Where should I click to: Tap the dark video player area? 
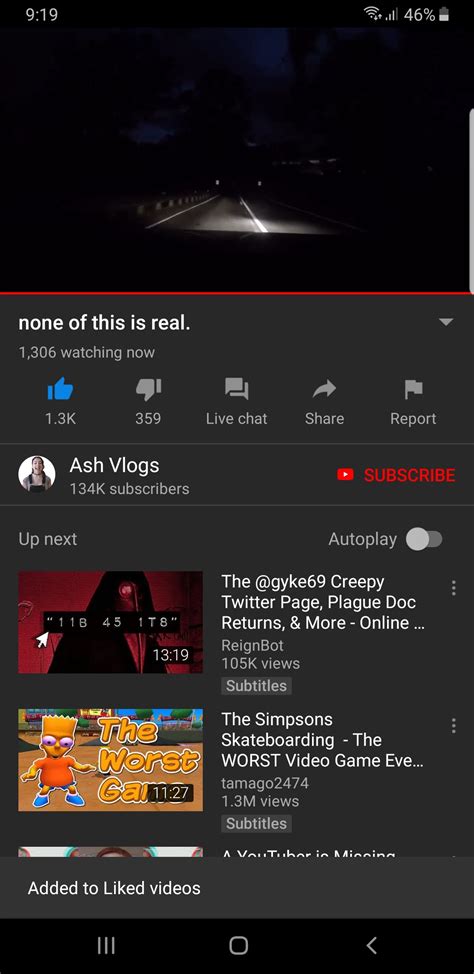coord(237,159)
